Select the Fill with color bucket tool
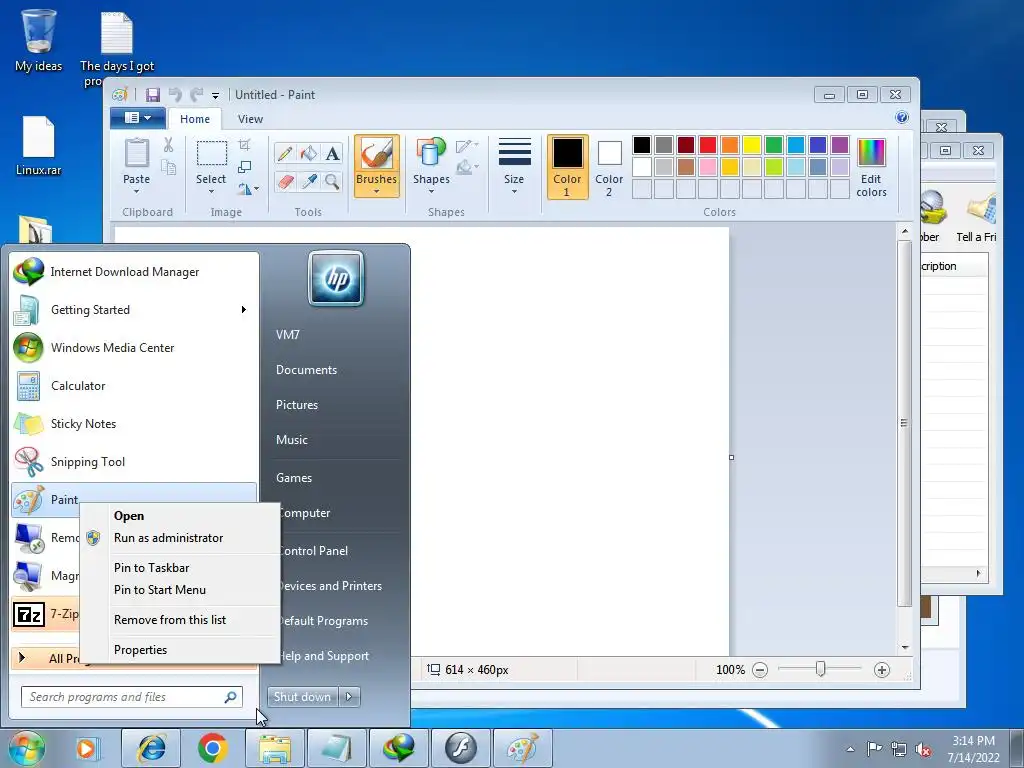Viewport: 1024px width, 768px height. [x=308, y=153]
